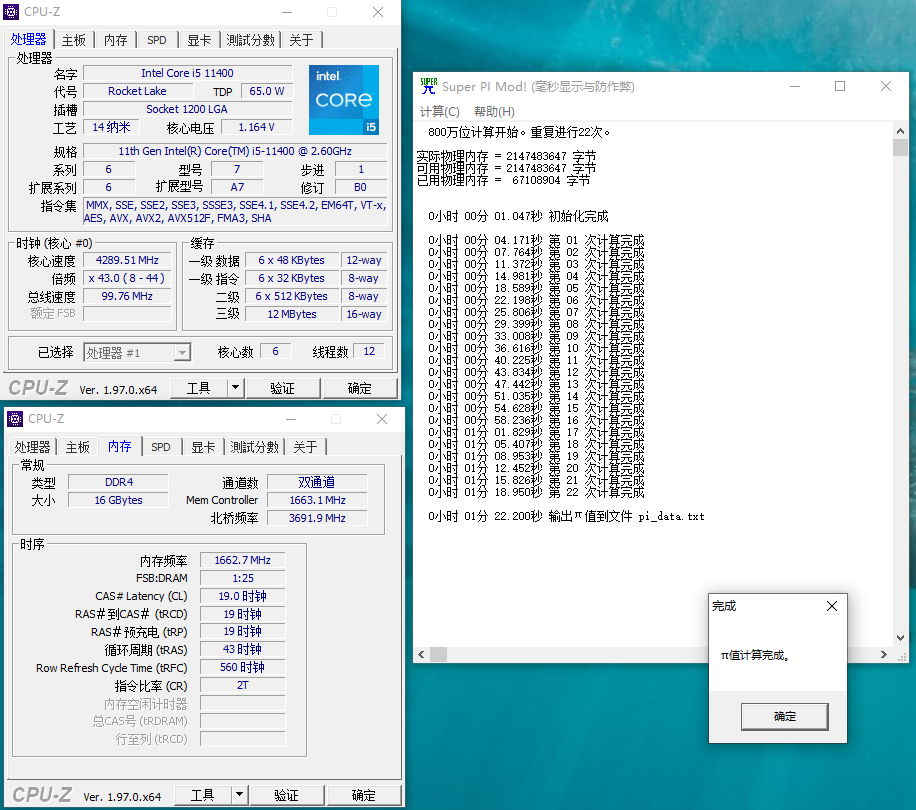Click the Super PI horizontal scrollbar left arrow
The width and height of the screenshot is (916, 810).
421,655
